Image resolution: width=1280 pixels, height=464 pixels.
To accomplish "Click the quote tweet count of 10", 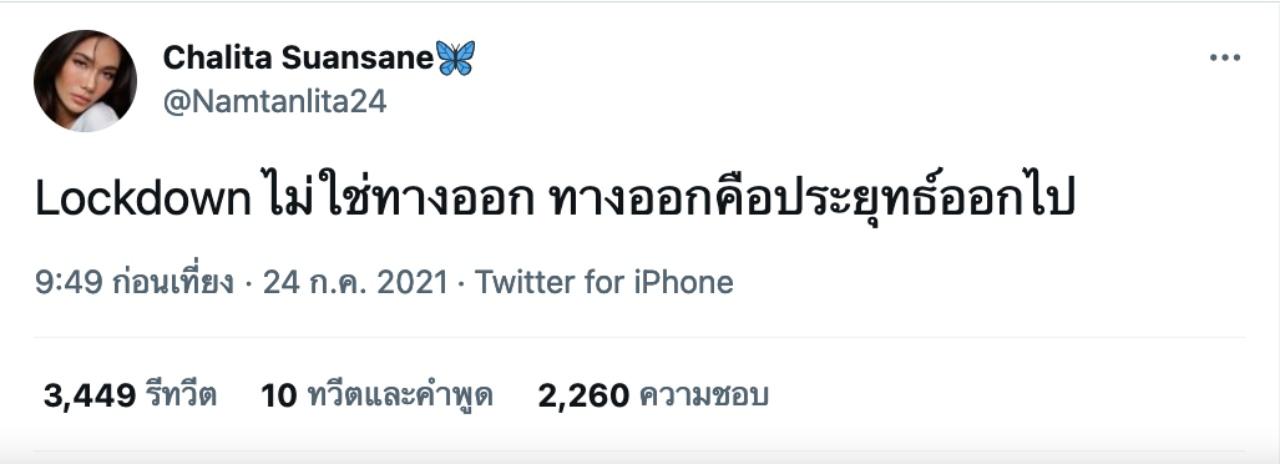I will point(279,396).
